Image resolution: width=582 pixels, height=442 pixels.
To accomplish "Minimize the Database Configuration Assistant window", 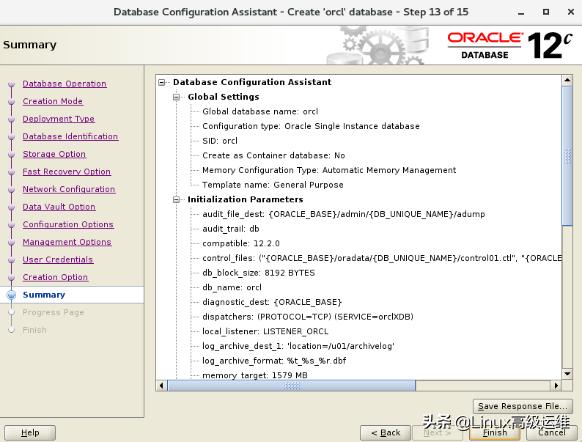I will (x=521, y=12).
